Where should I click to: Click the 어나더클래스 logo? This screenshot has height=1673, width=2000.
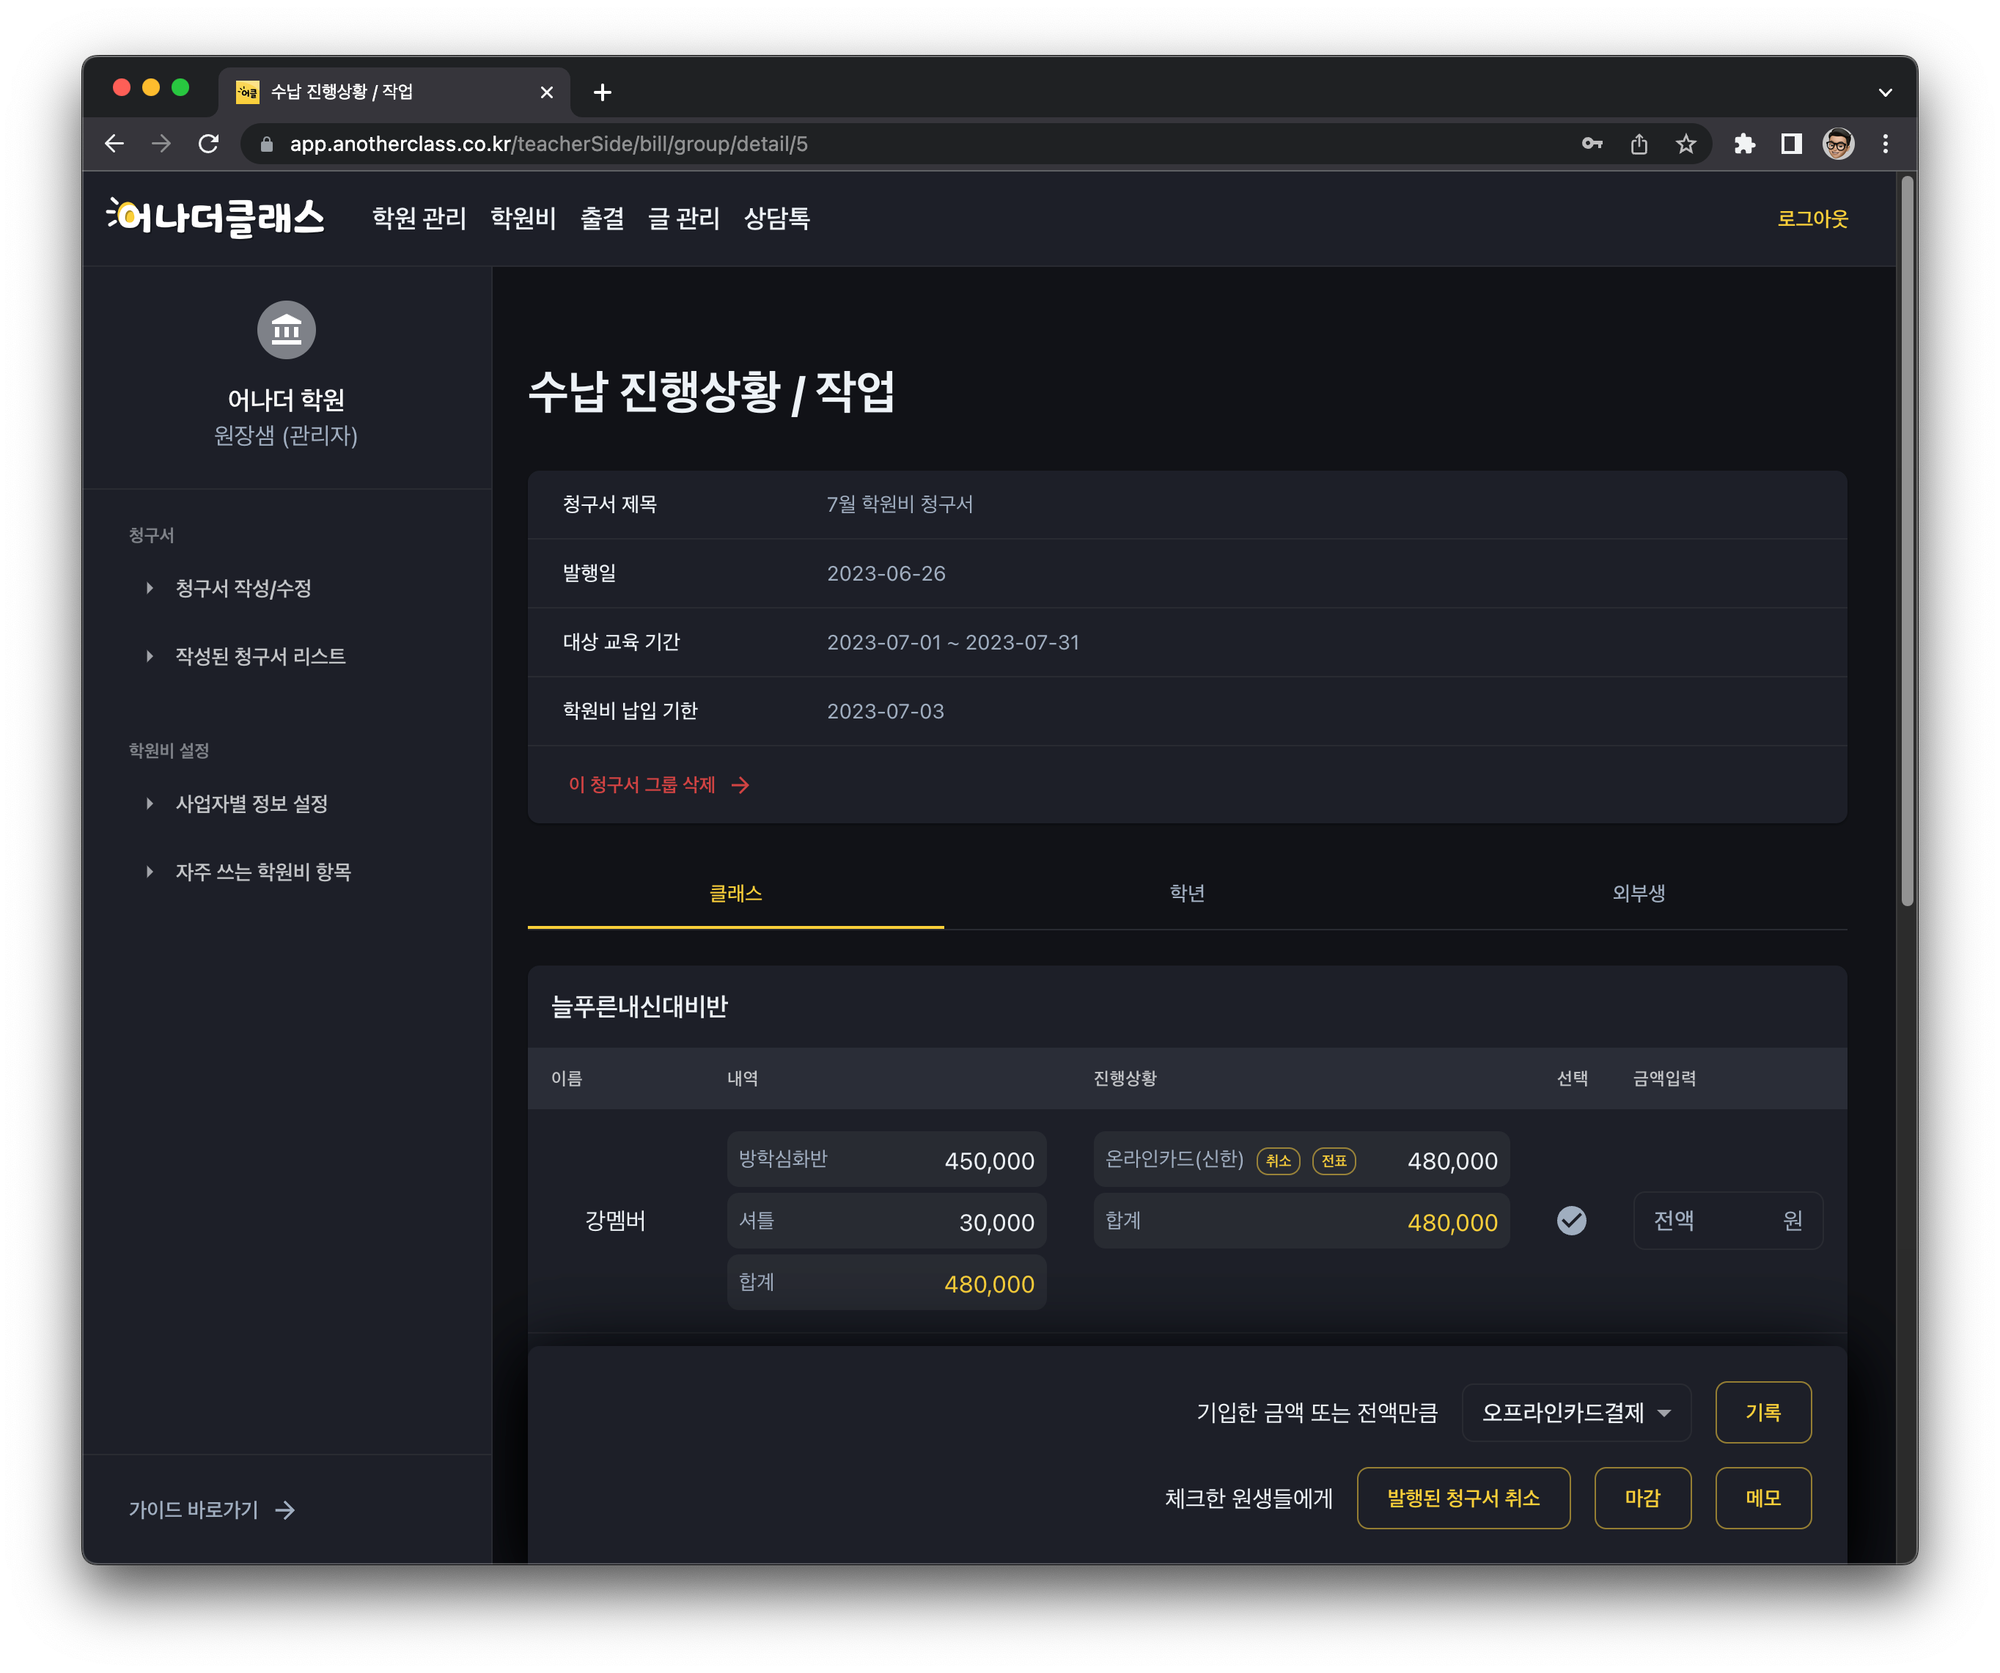coord(216,217)
